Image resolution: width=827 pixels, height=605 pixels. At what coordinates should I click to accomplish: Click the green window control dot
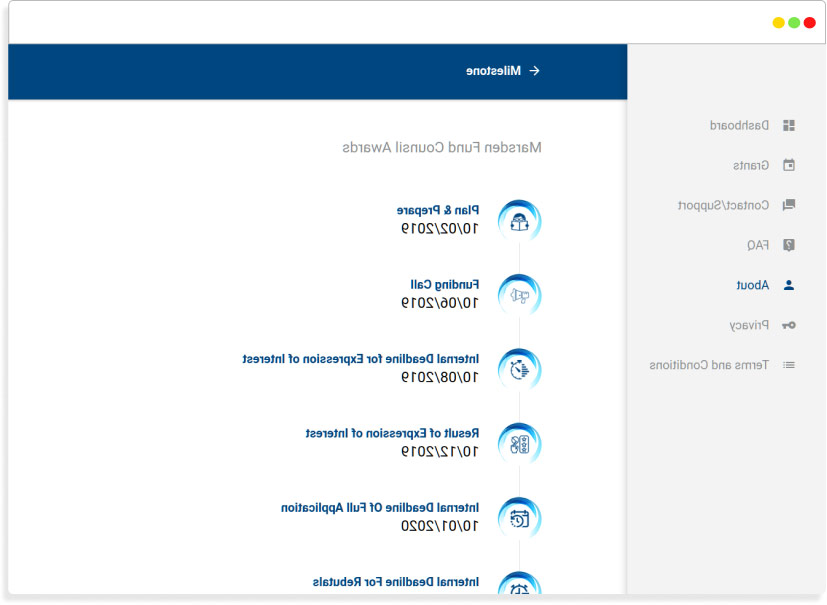(x=794, y=22)
